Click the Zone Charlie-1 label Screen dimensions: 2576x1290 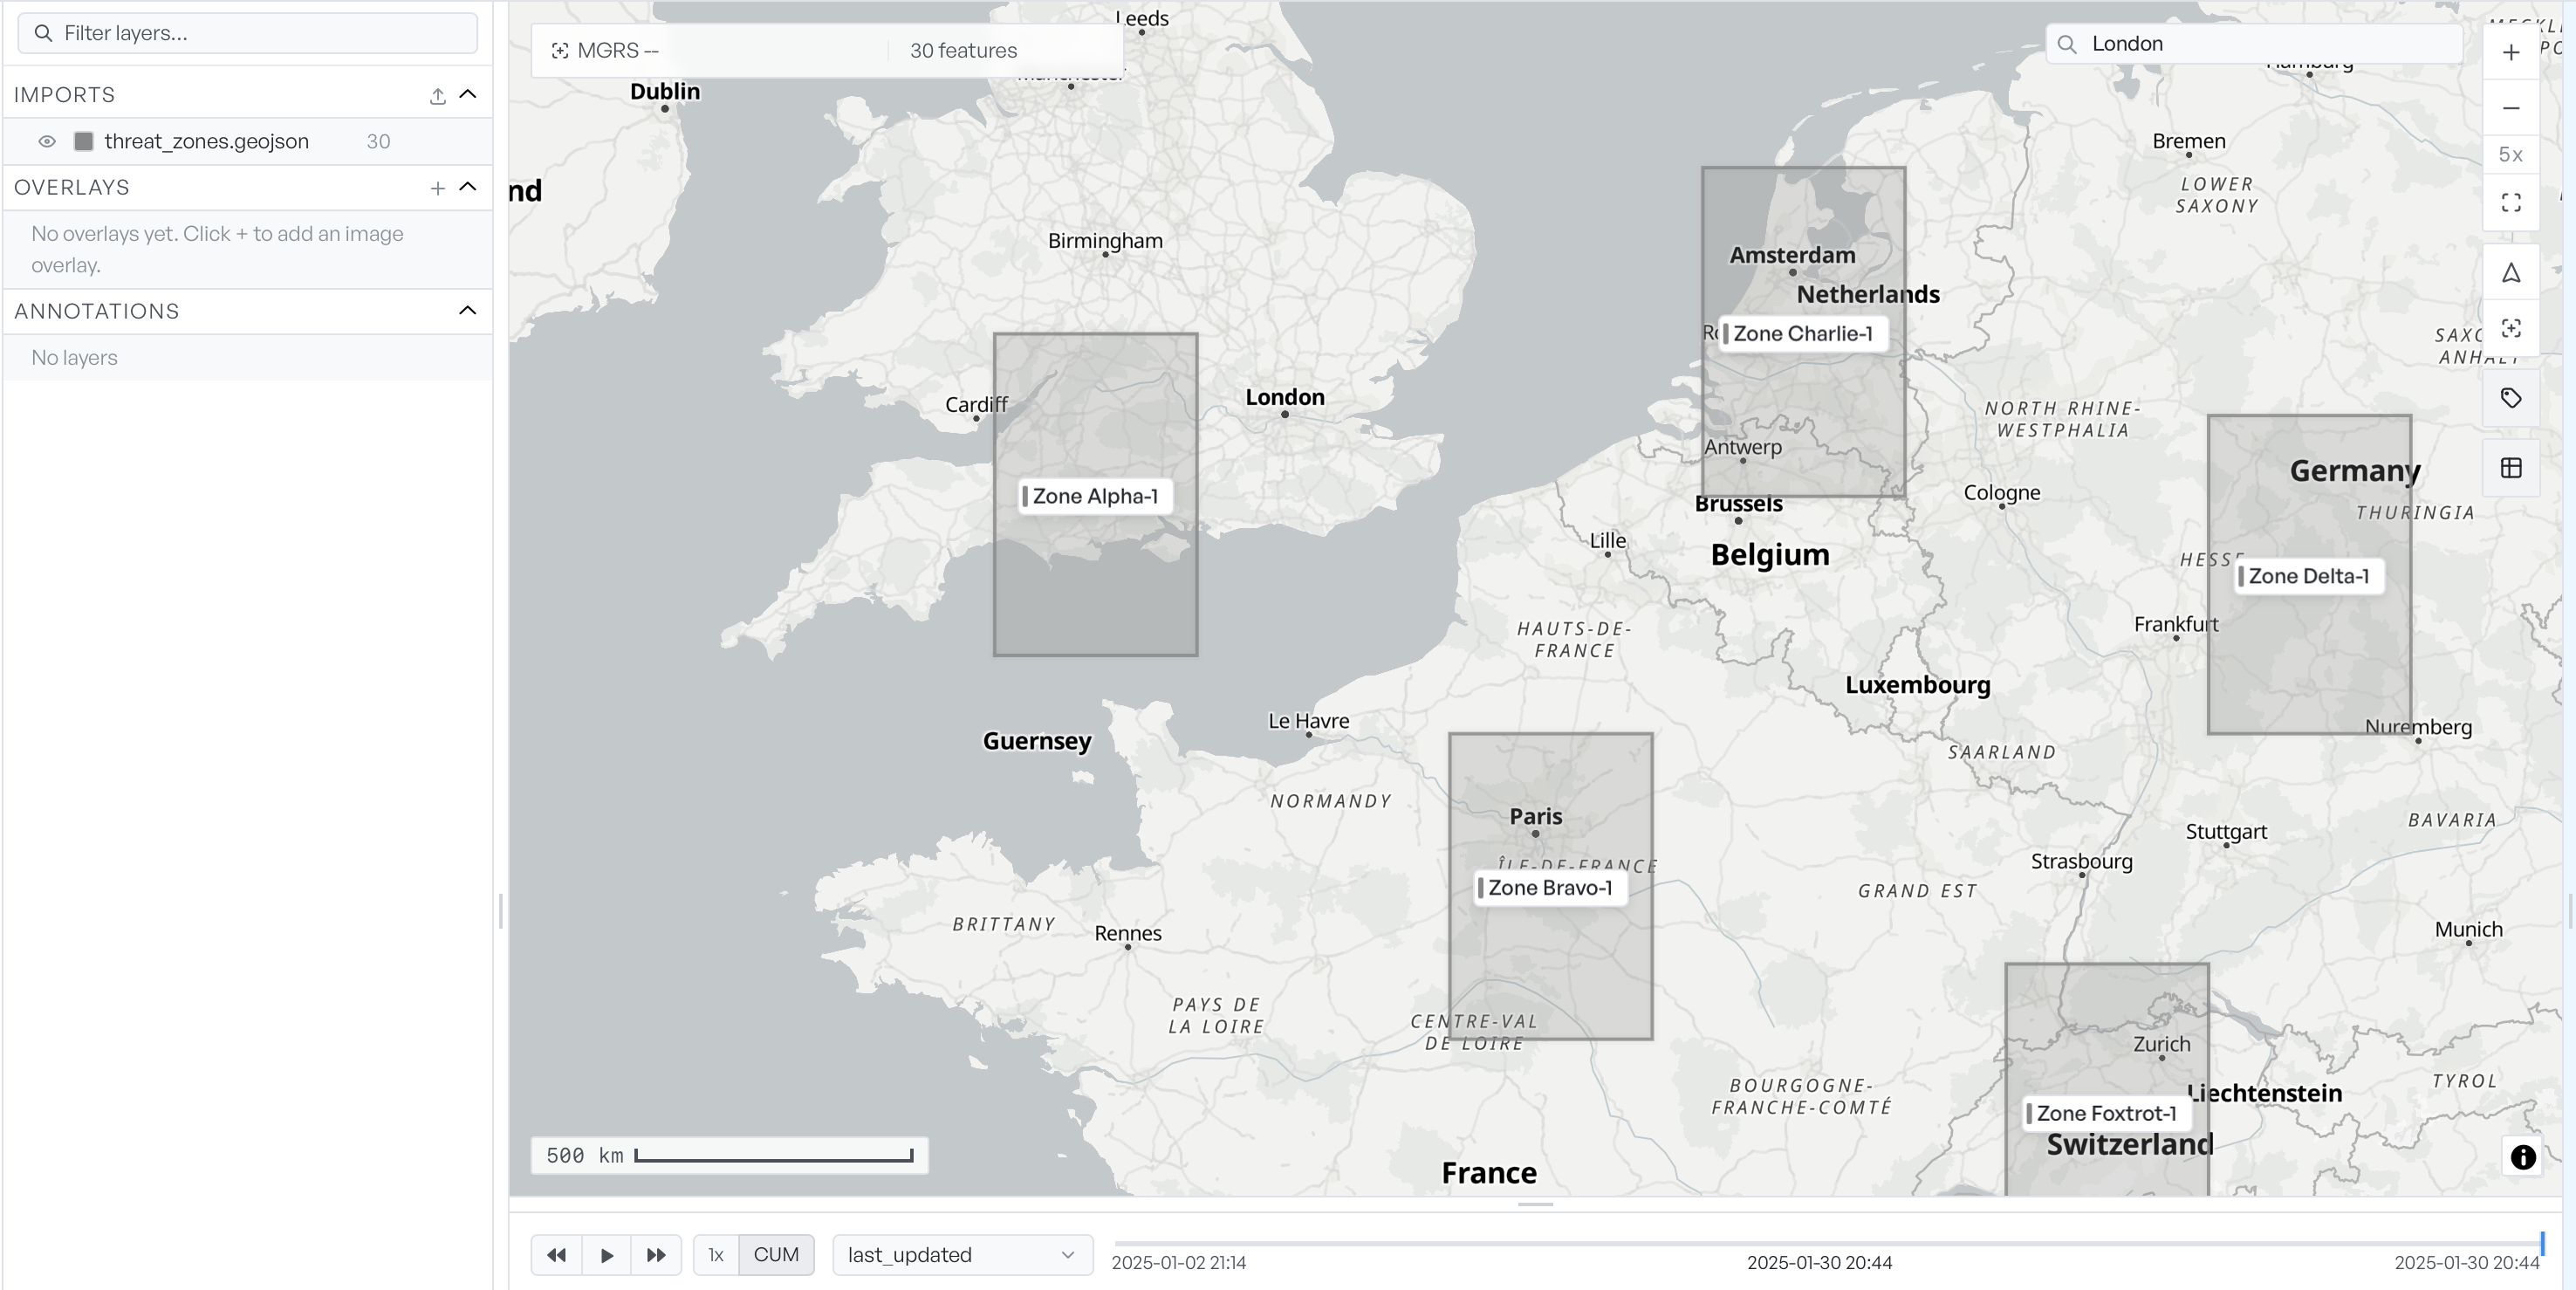pyautogui.click(x=1803, y=334)
